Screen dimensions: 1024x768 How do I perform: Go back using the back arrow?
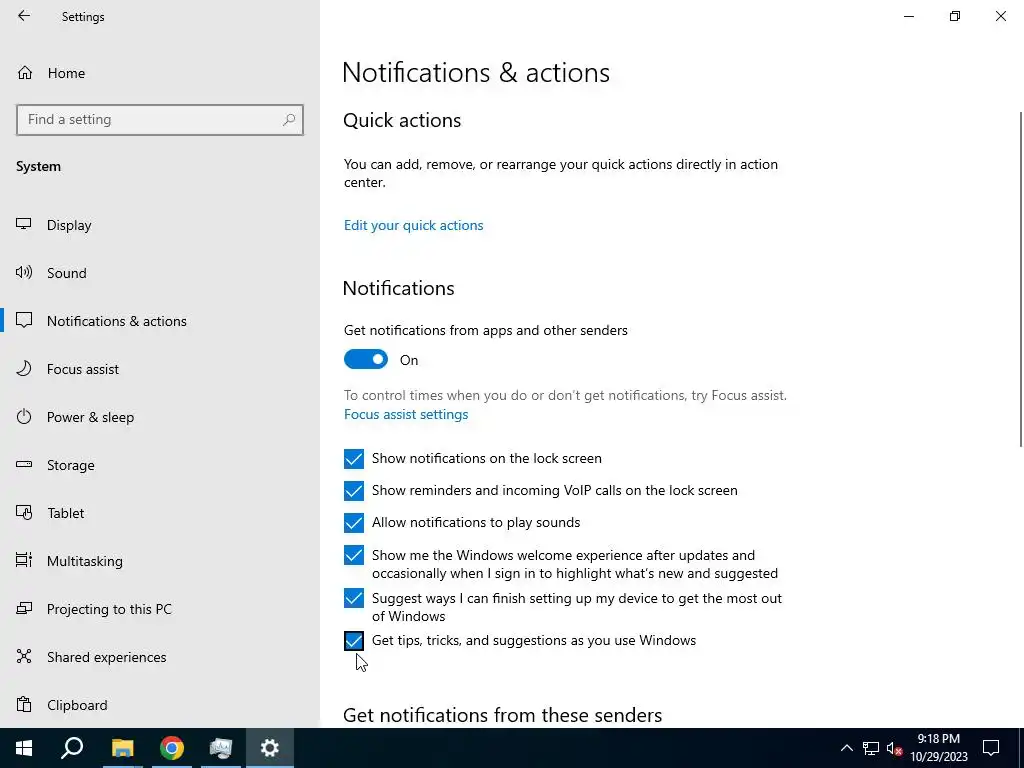(x=24, y=16)
